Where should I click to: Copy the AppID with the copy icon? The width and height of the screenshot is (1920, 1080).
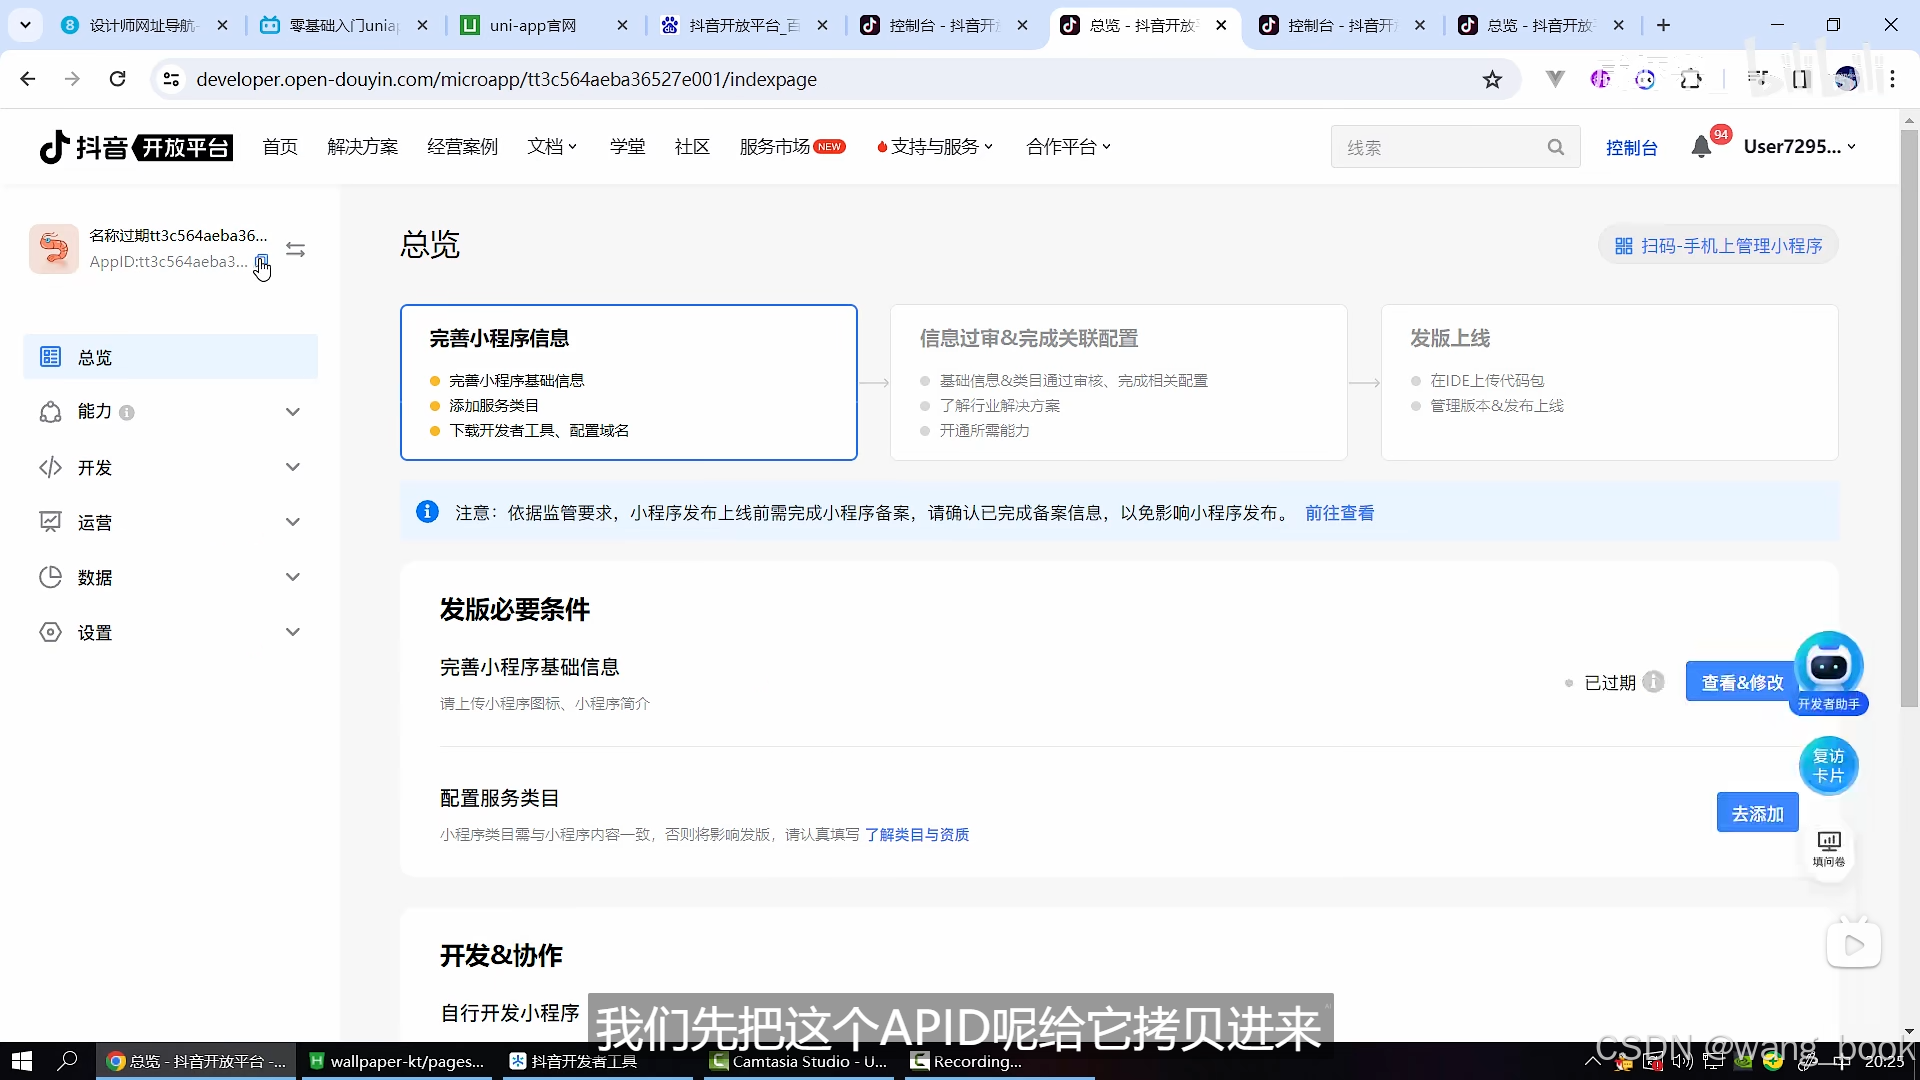click(x=261, y=262)
